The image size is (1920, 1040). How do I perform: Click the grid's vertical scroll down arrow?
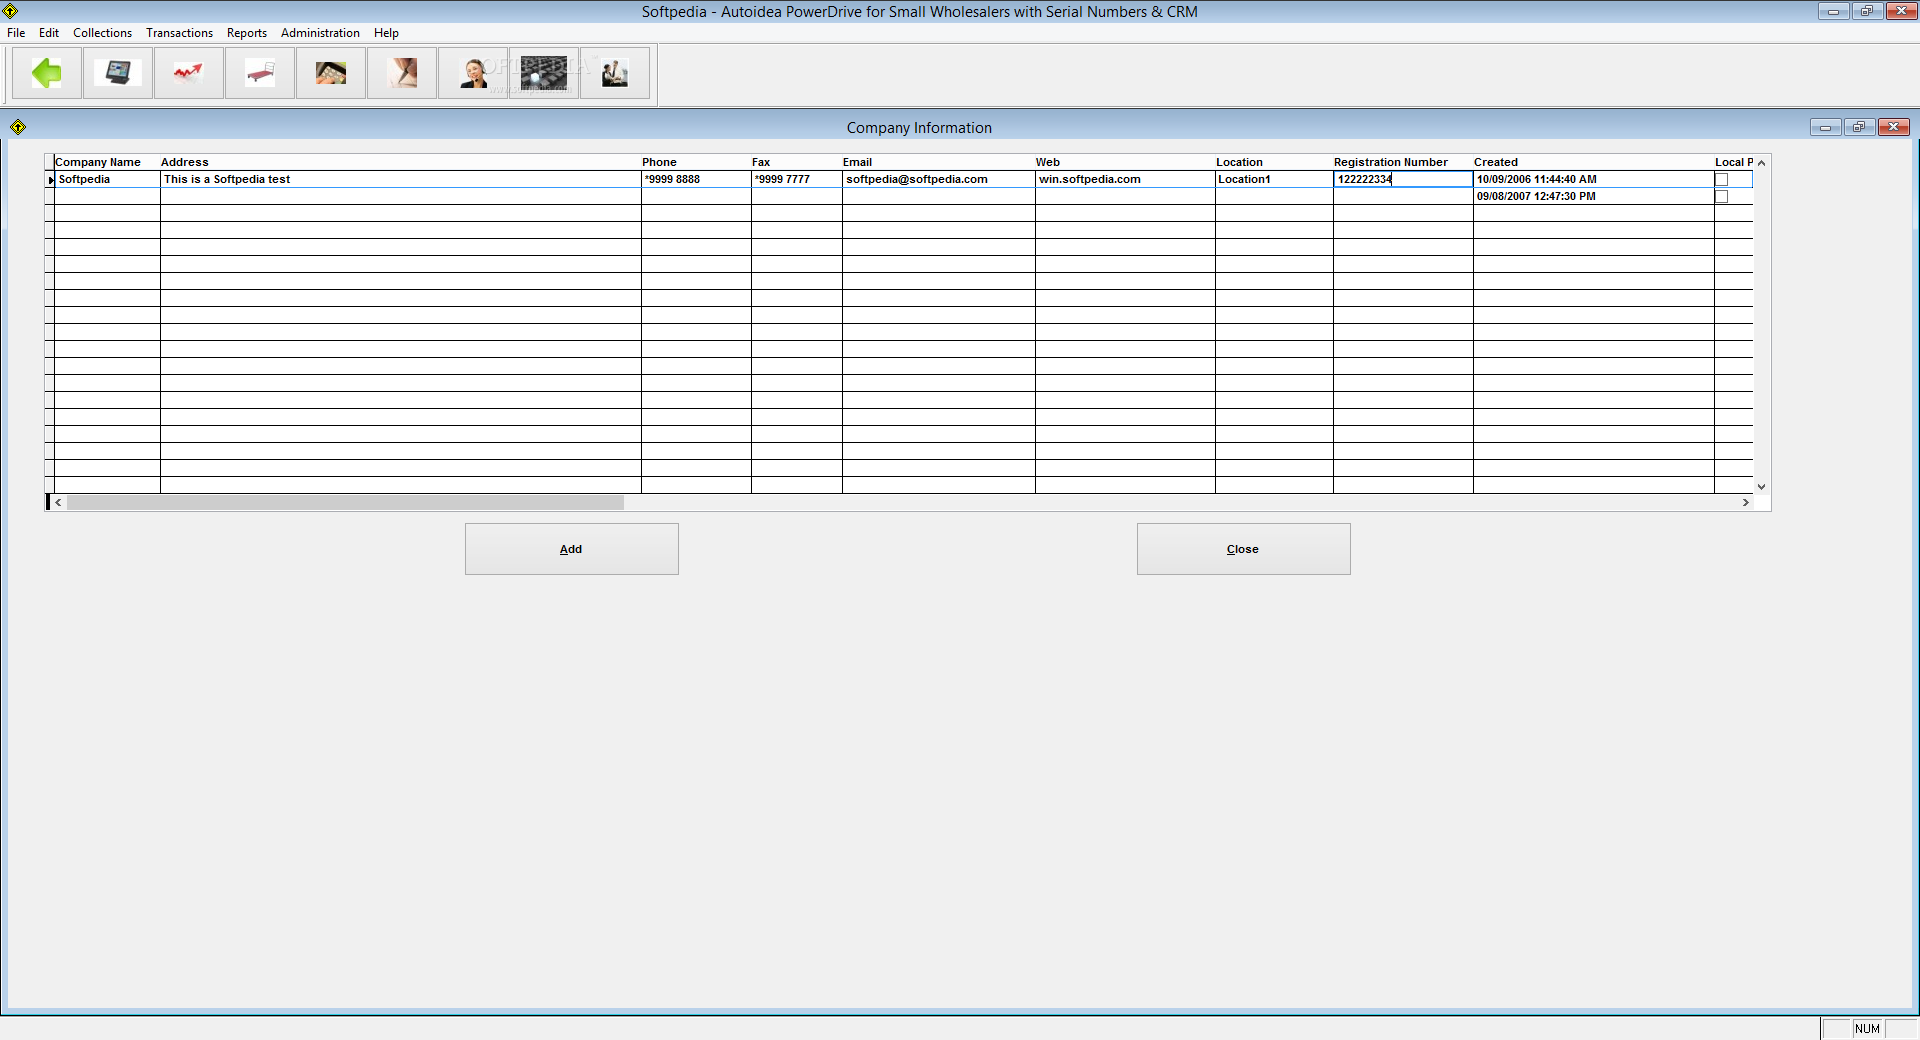(x=1762, y=487)
